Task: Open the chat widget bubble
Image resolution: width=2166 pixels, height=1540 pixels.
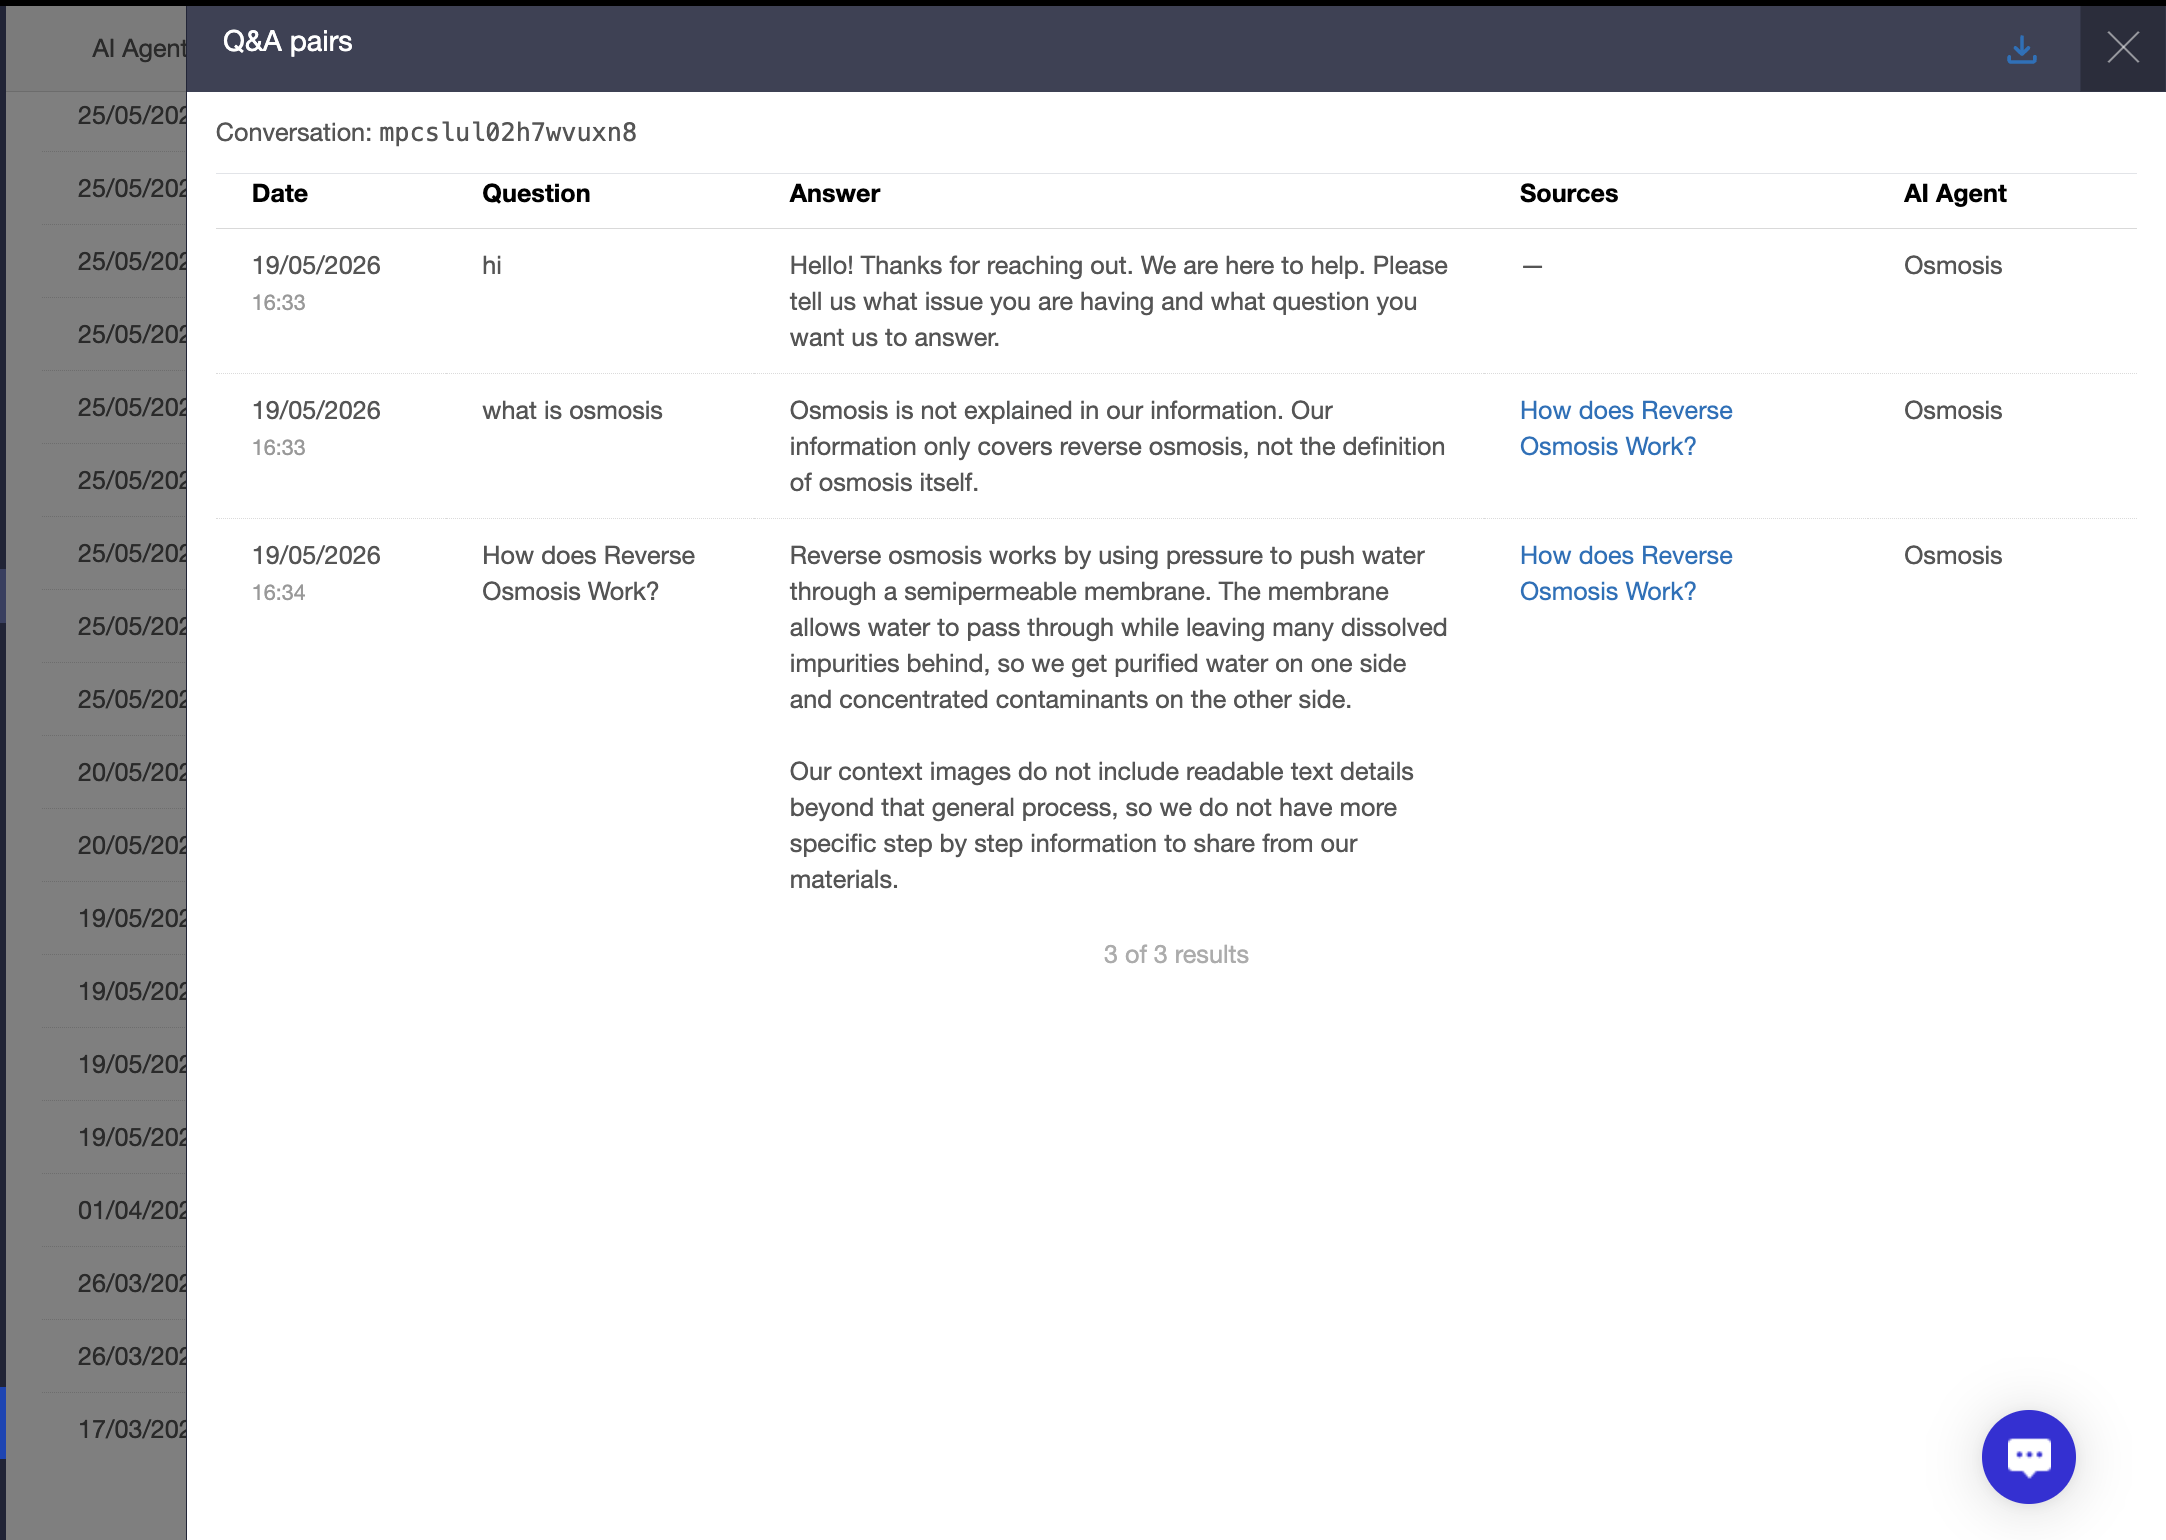Action: 2028,1456
